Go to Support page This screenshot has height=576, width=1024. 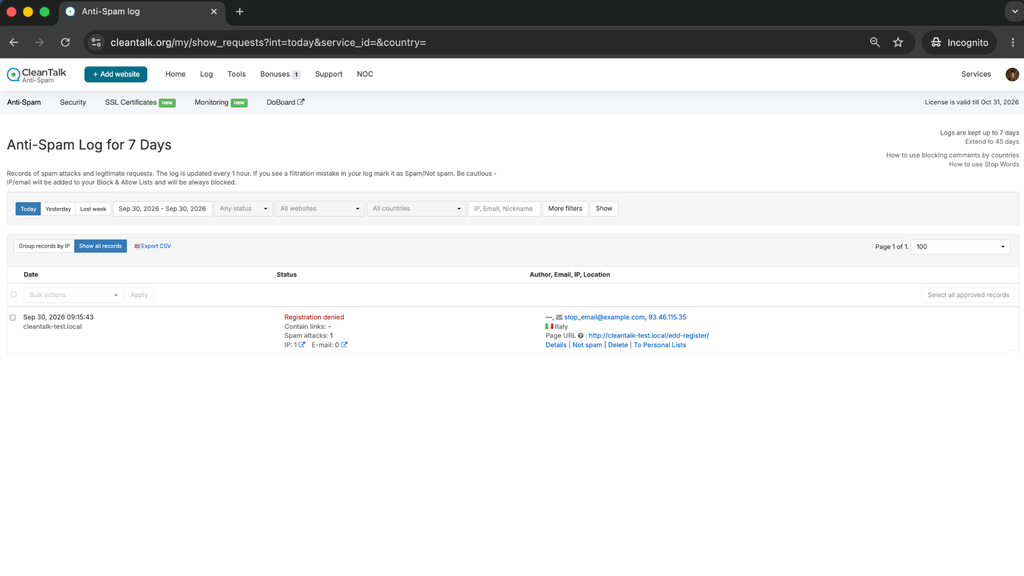[328, 74]
